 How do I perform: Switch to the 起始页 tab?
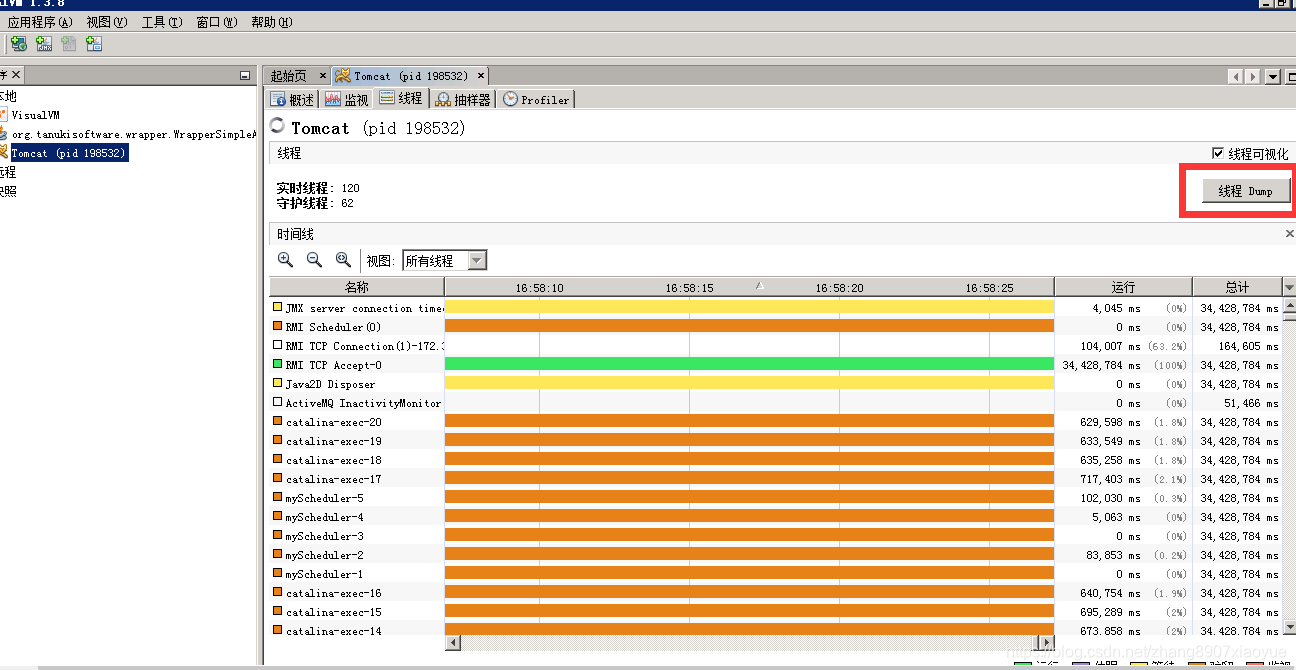(289, 76)
